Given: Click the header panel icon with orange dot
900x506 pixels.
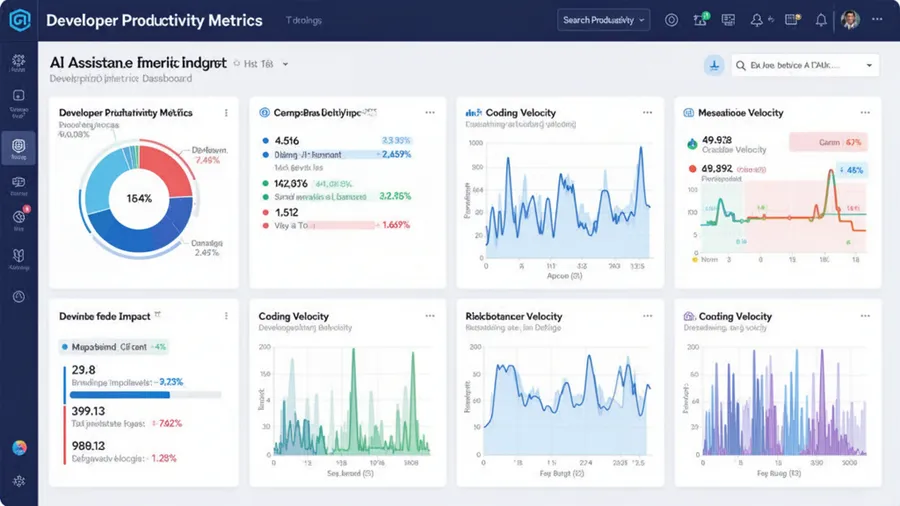Looking at the screenshot, I should coord(793,20).
